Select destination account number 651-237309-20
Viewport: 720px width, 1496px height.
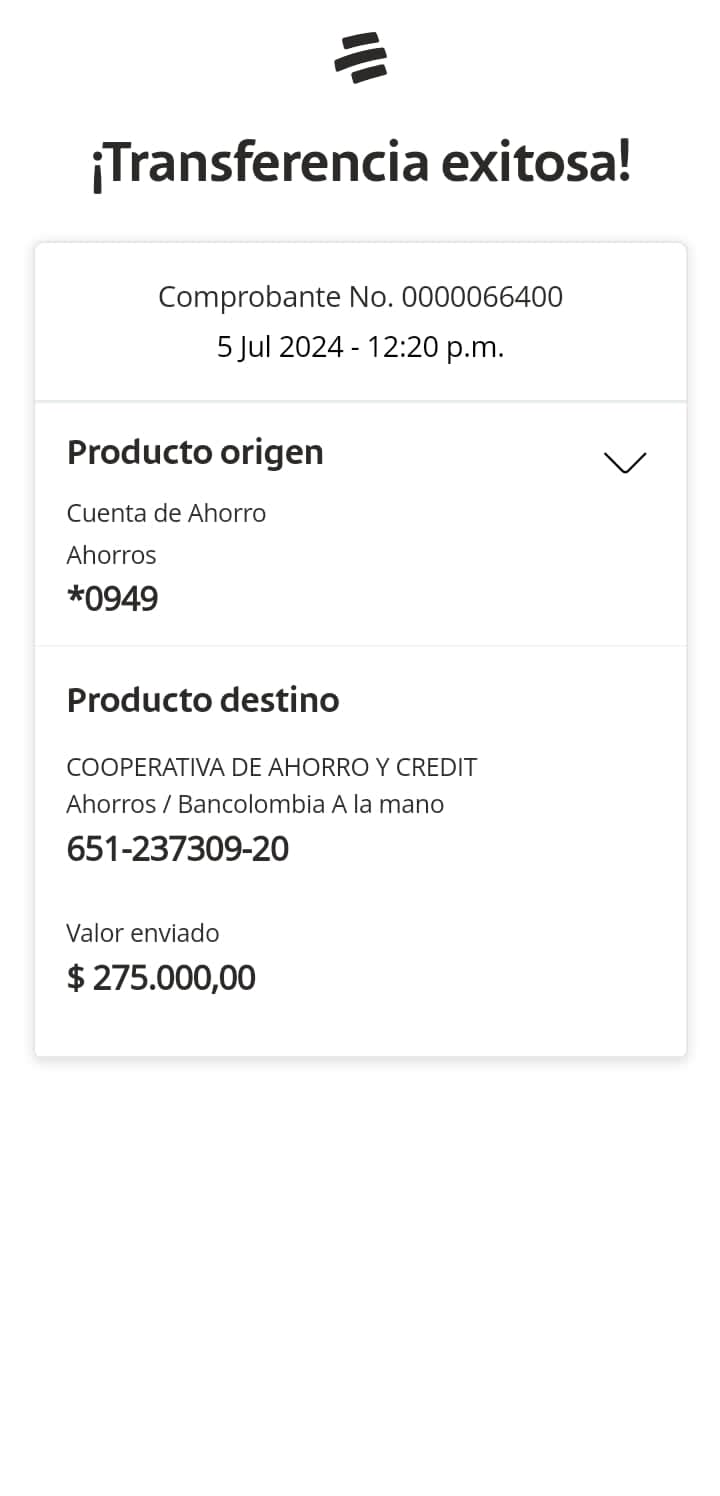177,849
